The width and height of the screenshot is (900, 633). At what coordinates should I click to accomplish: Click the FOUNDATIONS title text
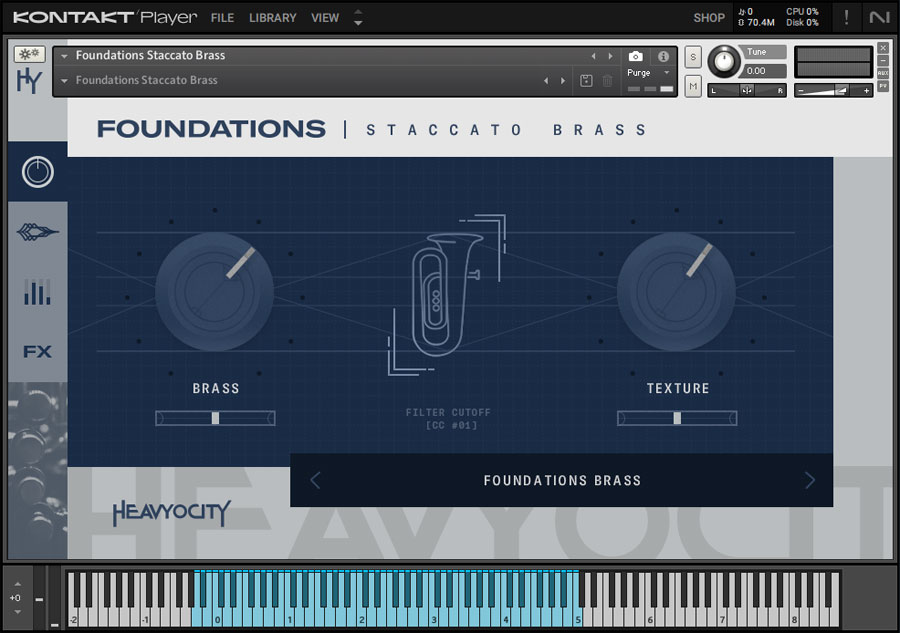[211, 129]
